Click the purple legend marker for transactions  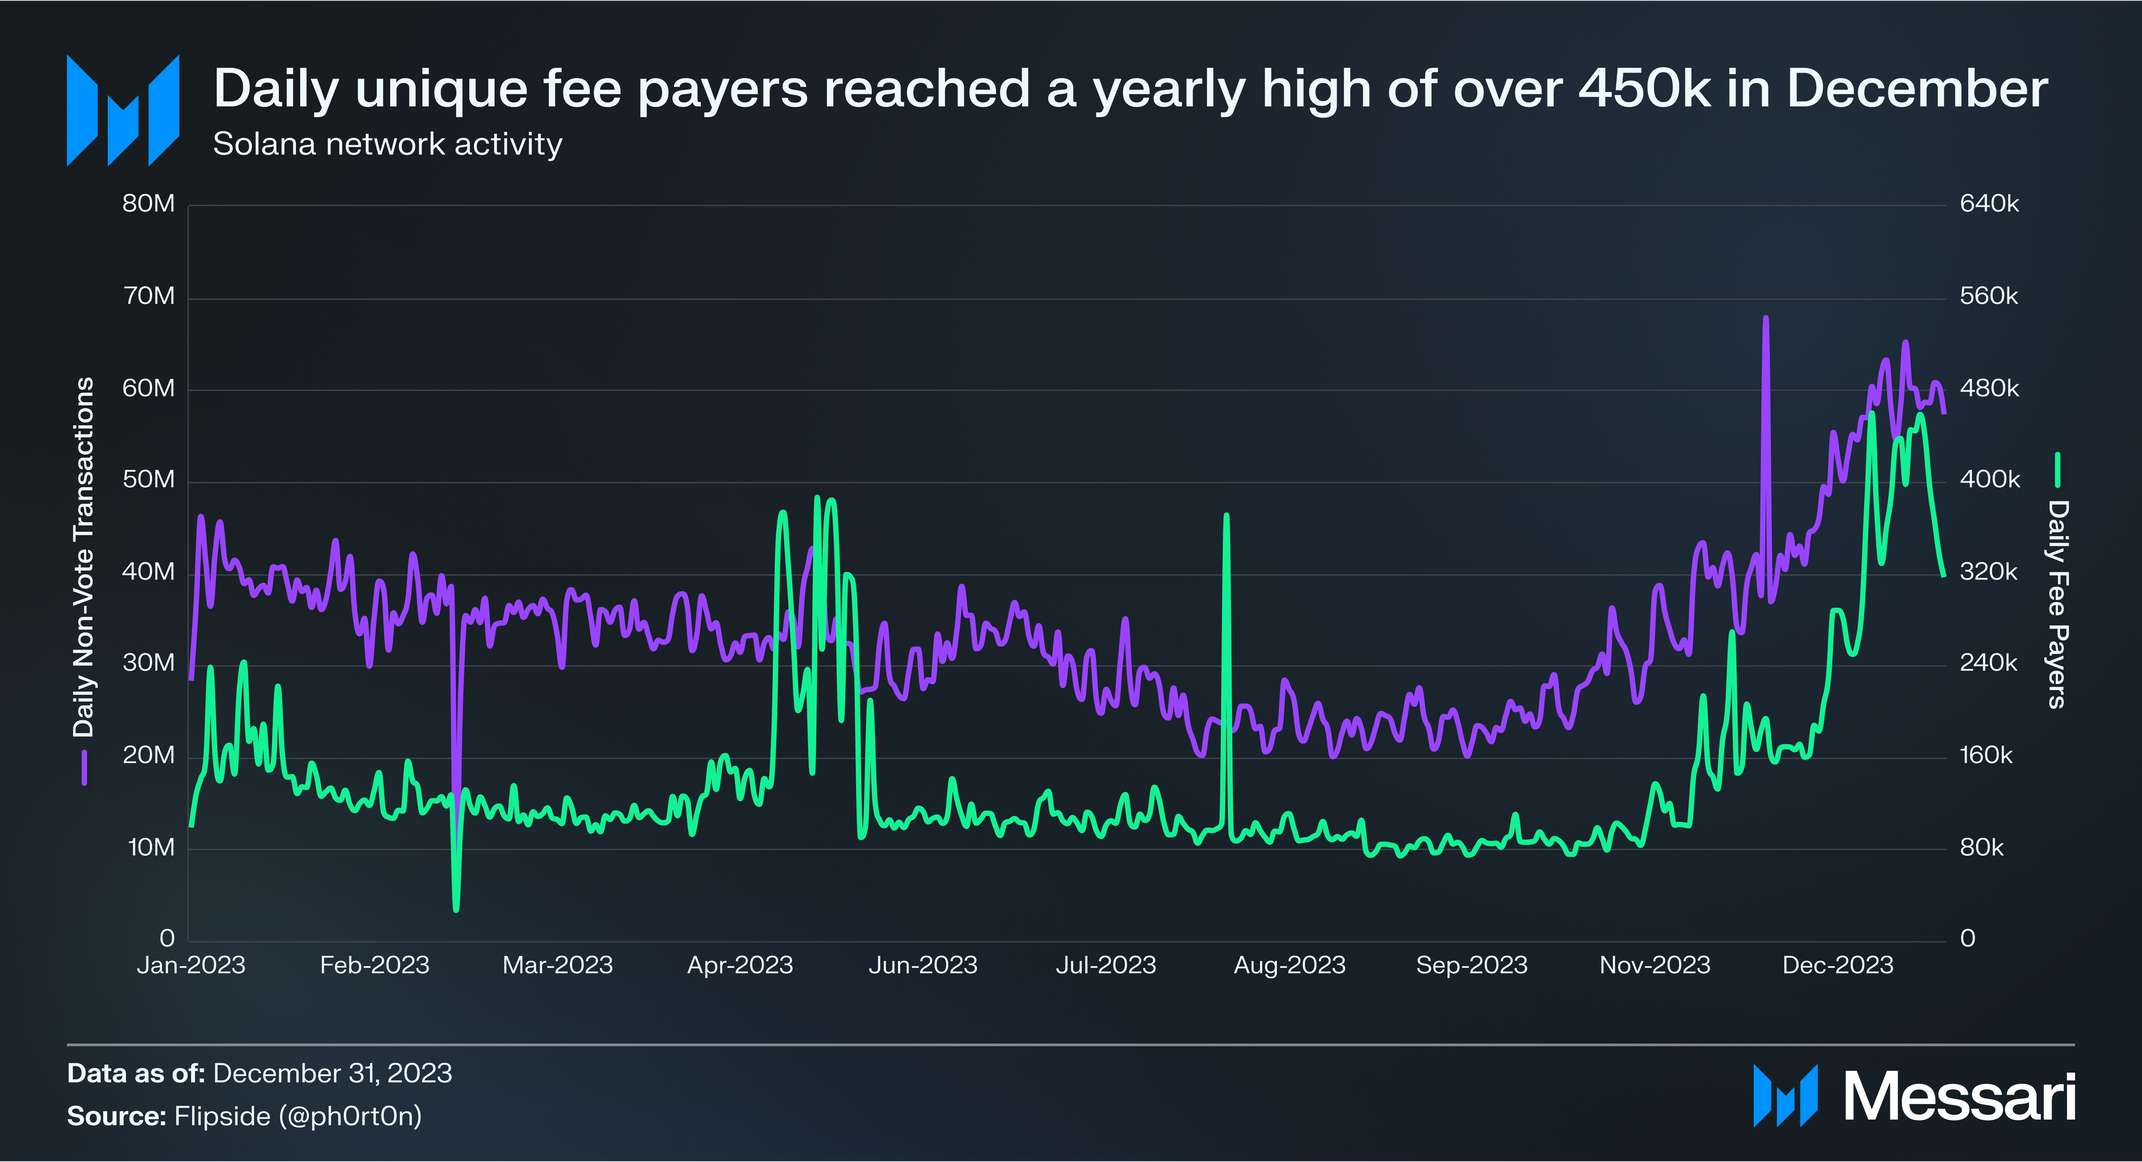[x=85, y=767]
